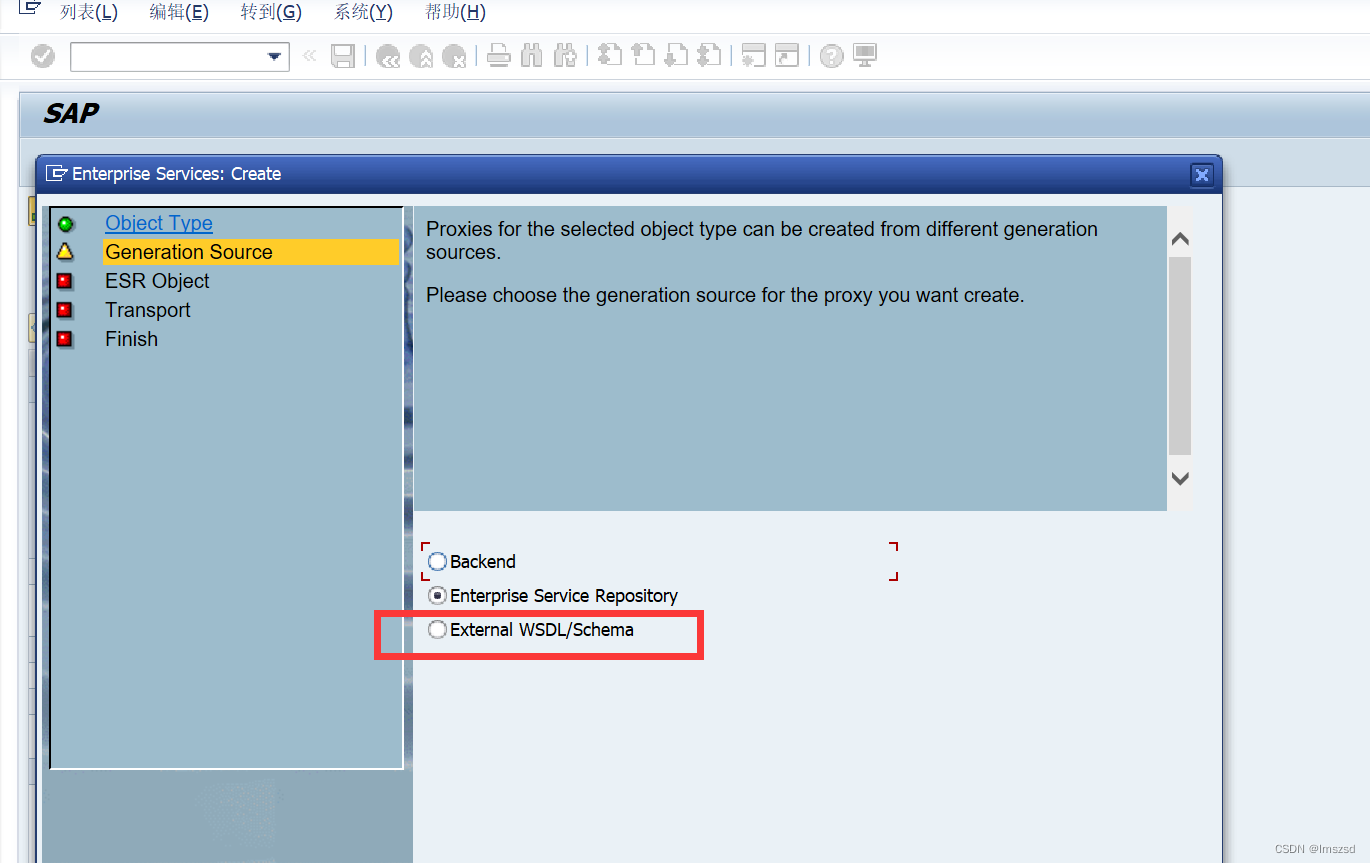Click dialog icon left of Enterprise Services title
1370x863 pixels.
(x=57, y=174)
